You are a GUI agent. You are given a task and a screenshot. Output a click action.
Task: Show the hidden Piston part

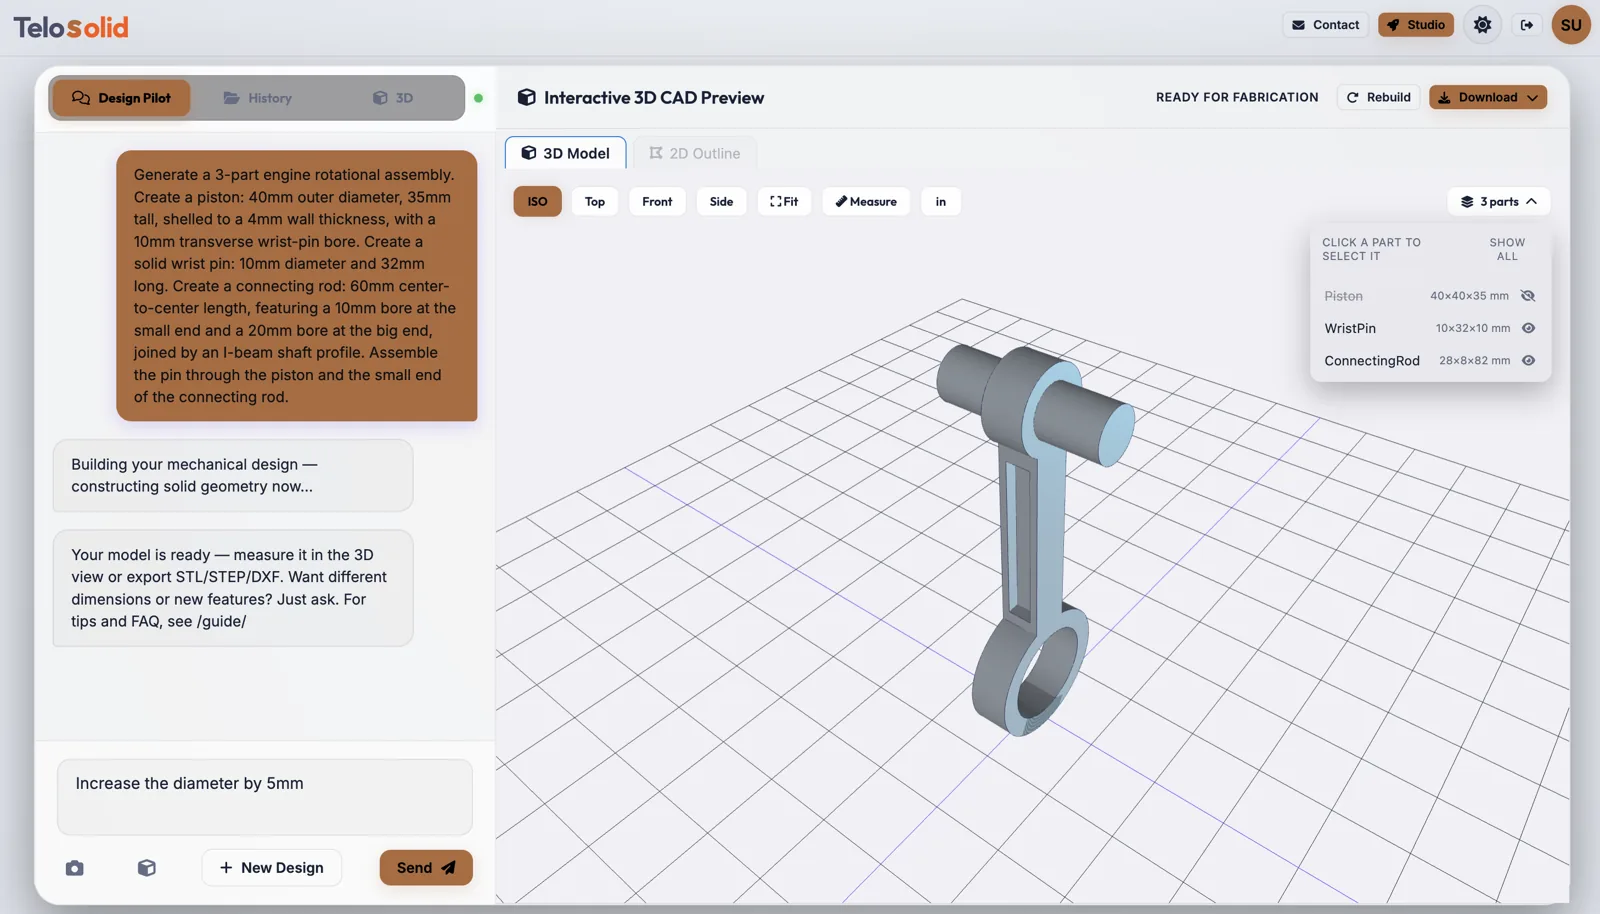(1528, 296)
